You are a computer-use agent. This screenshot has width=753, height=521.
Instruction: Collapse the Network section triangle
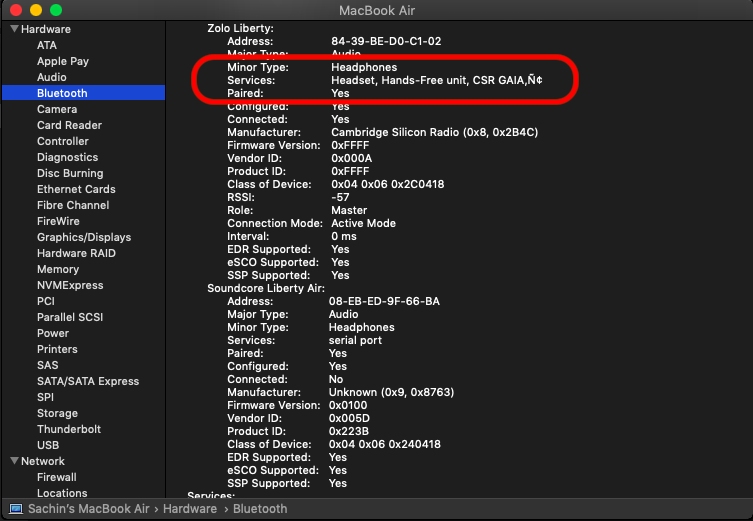tap(14, 461)
